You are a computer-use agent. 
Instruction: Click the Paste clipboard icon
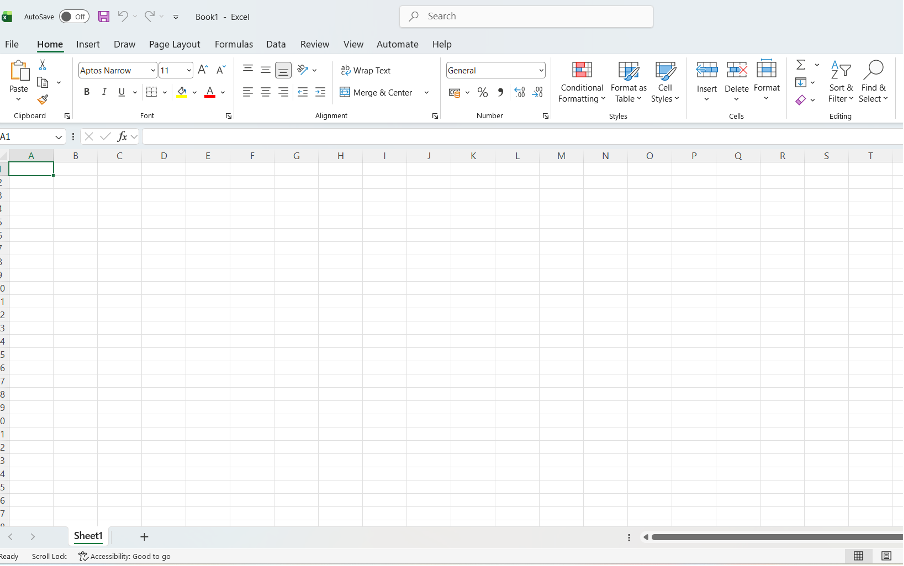pyautogui.click(x=19, y=71)
